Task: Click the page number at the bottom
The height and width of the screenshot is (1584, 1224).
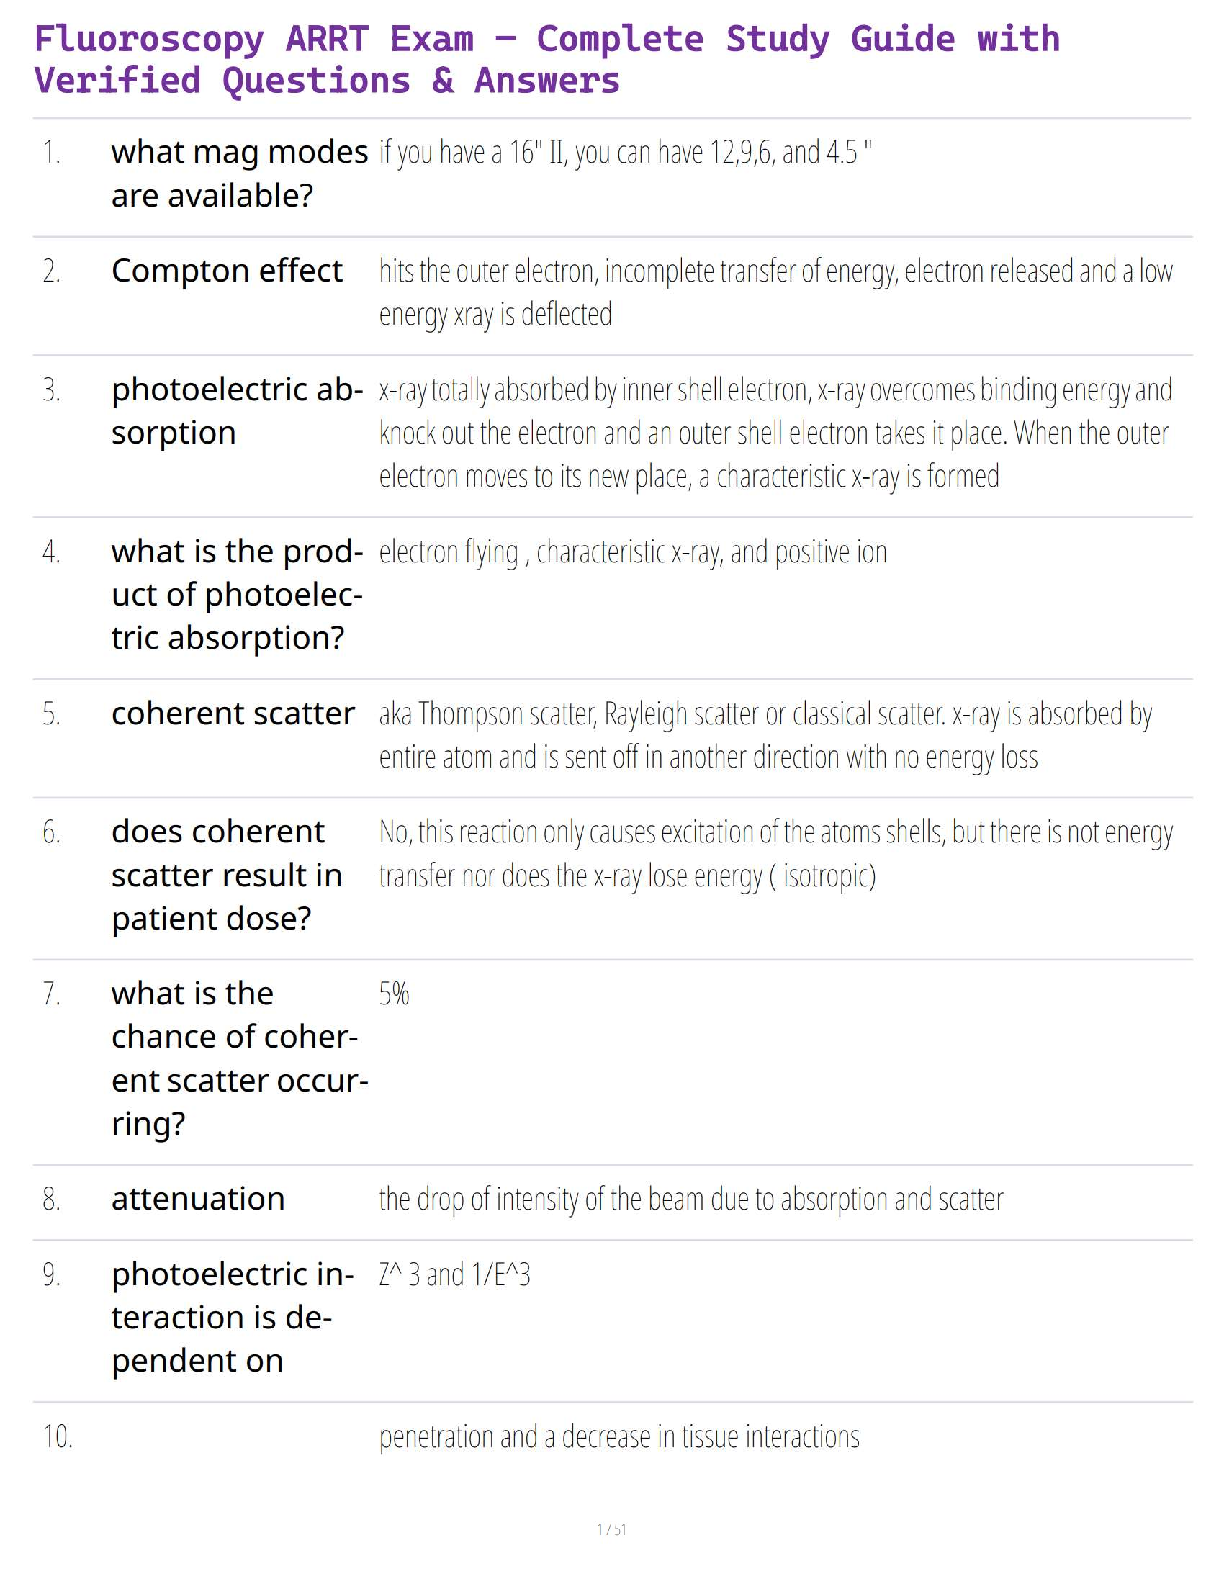Action: [611, 1529]
